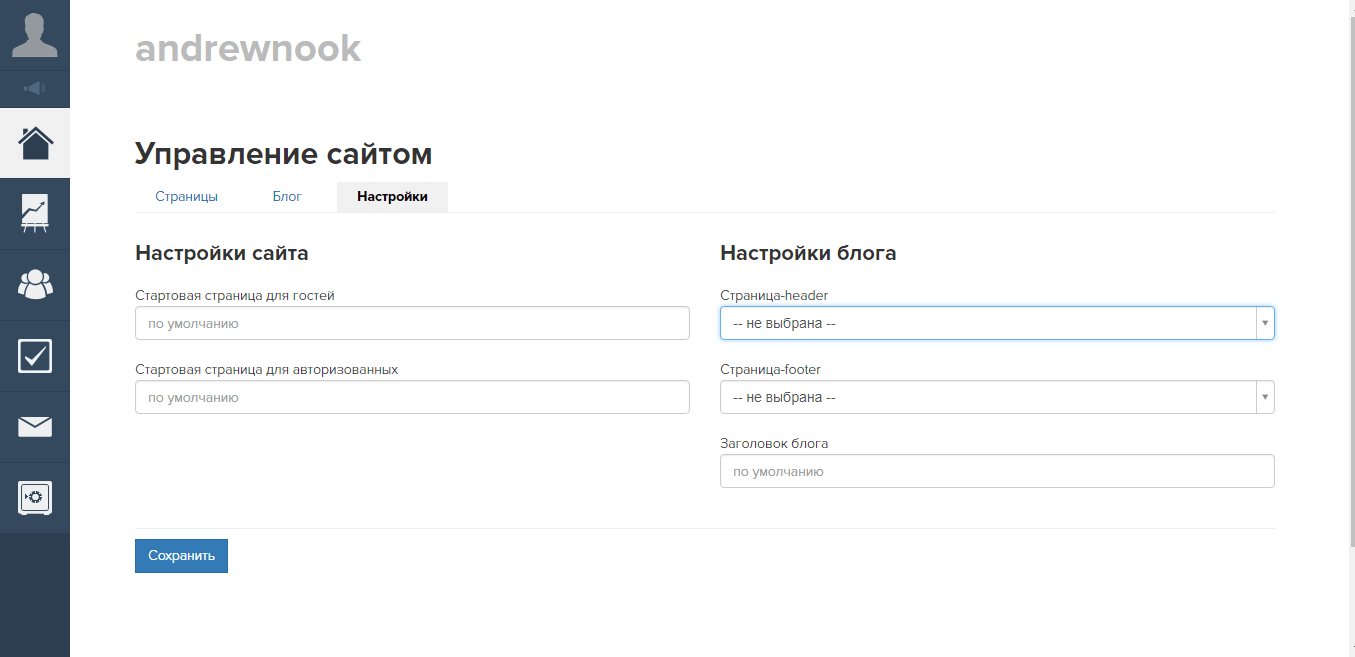
Task: Open the users group icon
Action: pyautogui.click(x=35, y=285)
